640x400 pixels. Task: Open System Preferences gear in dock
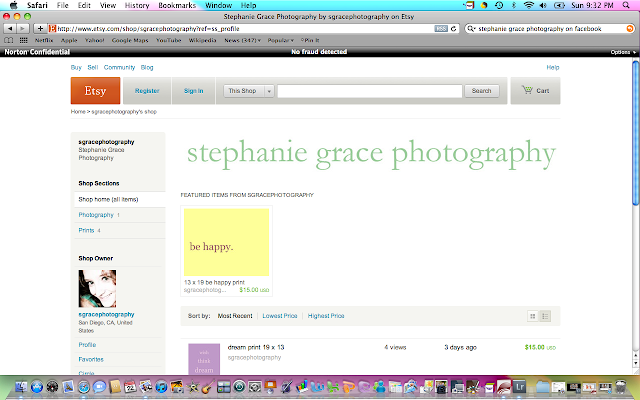click(255, 387)
